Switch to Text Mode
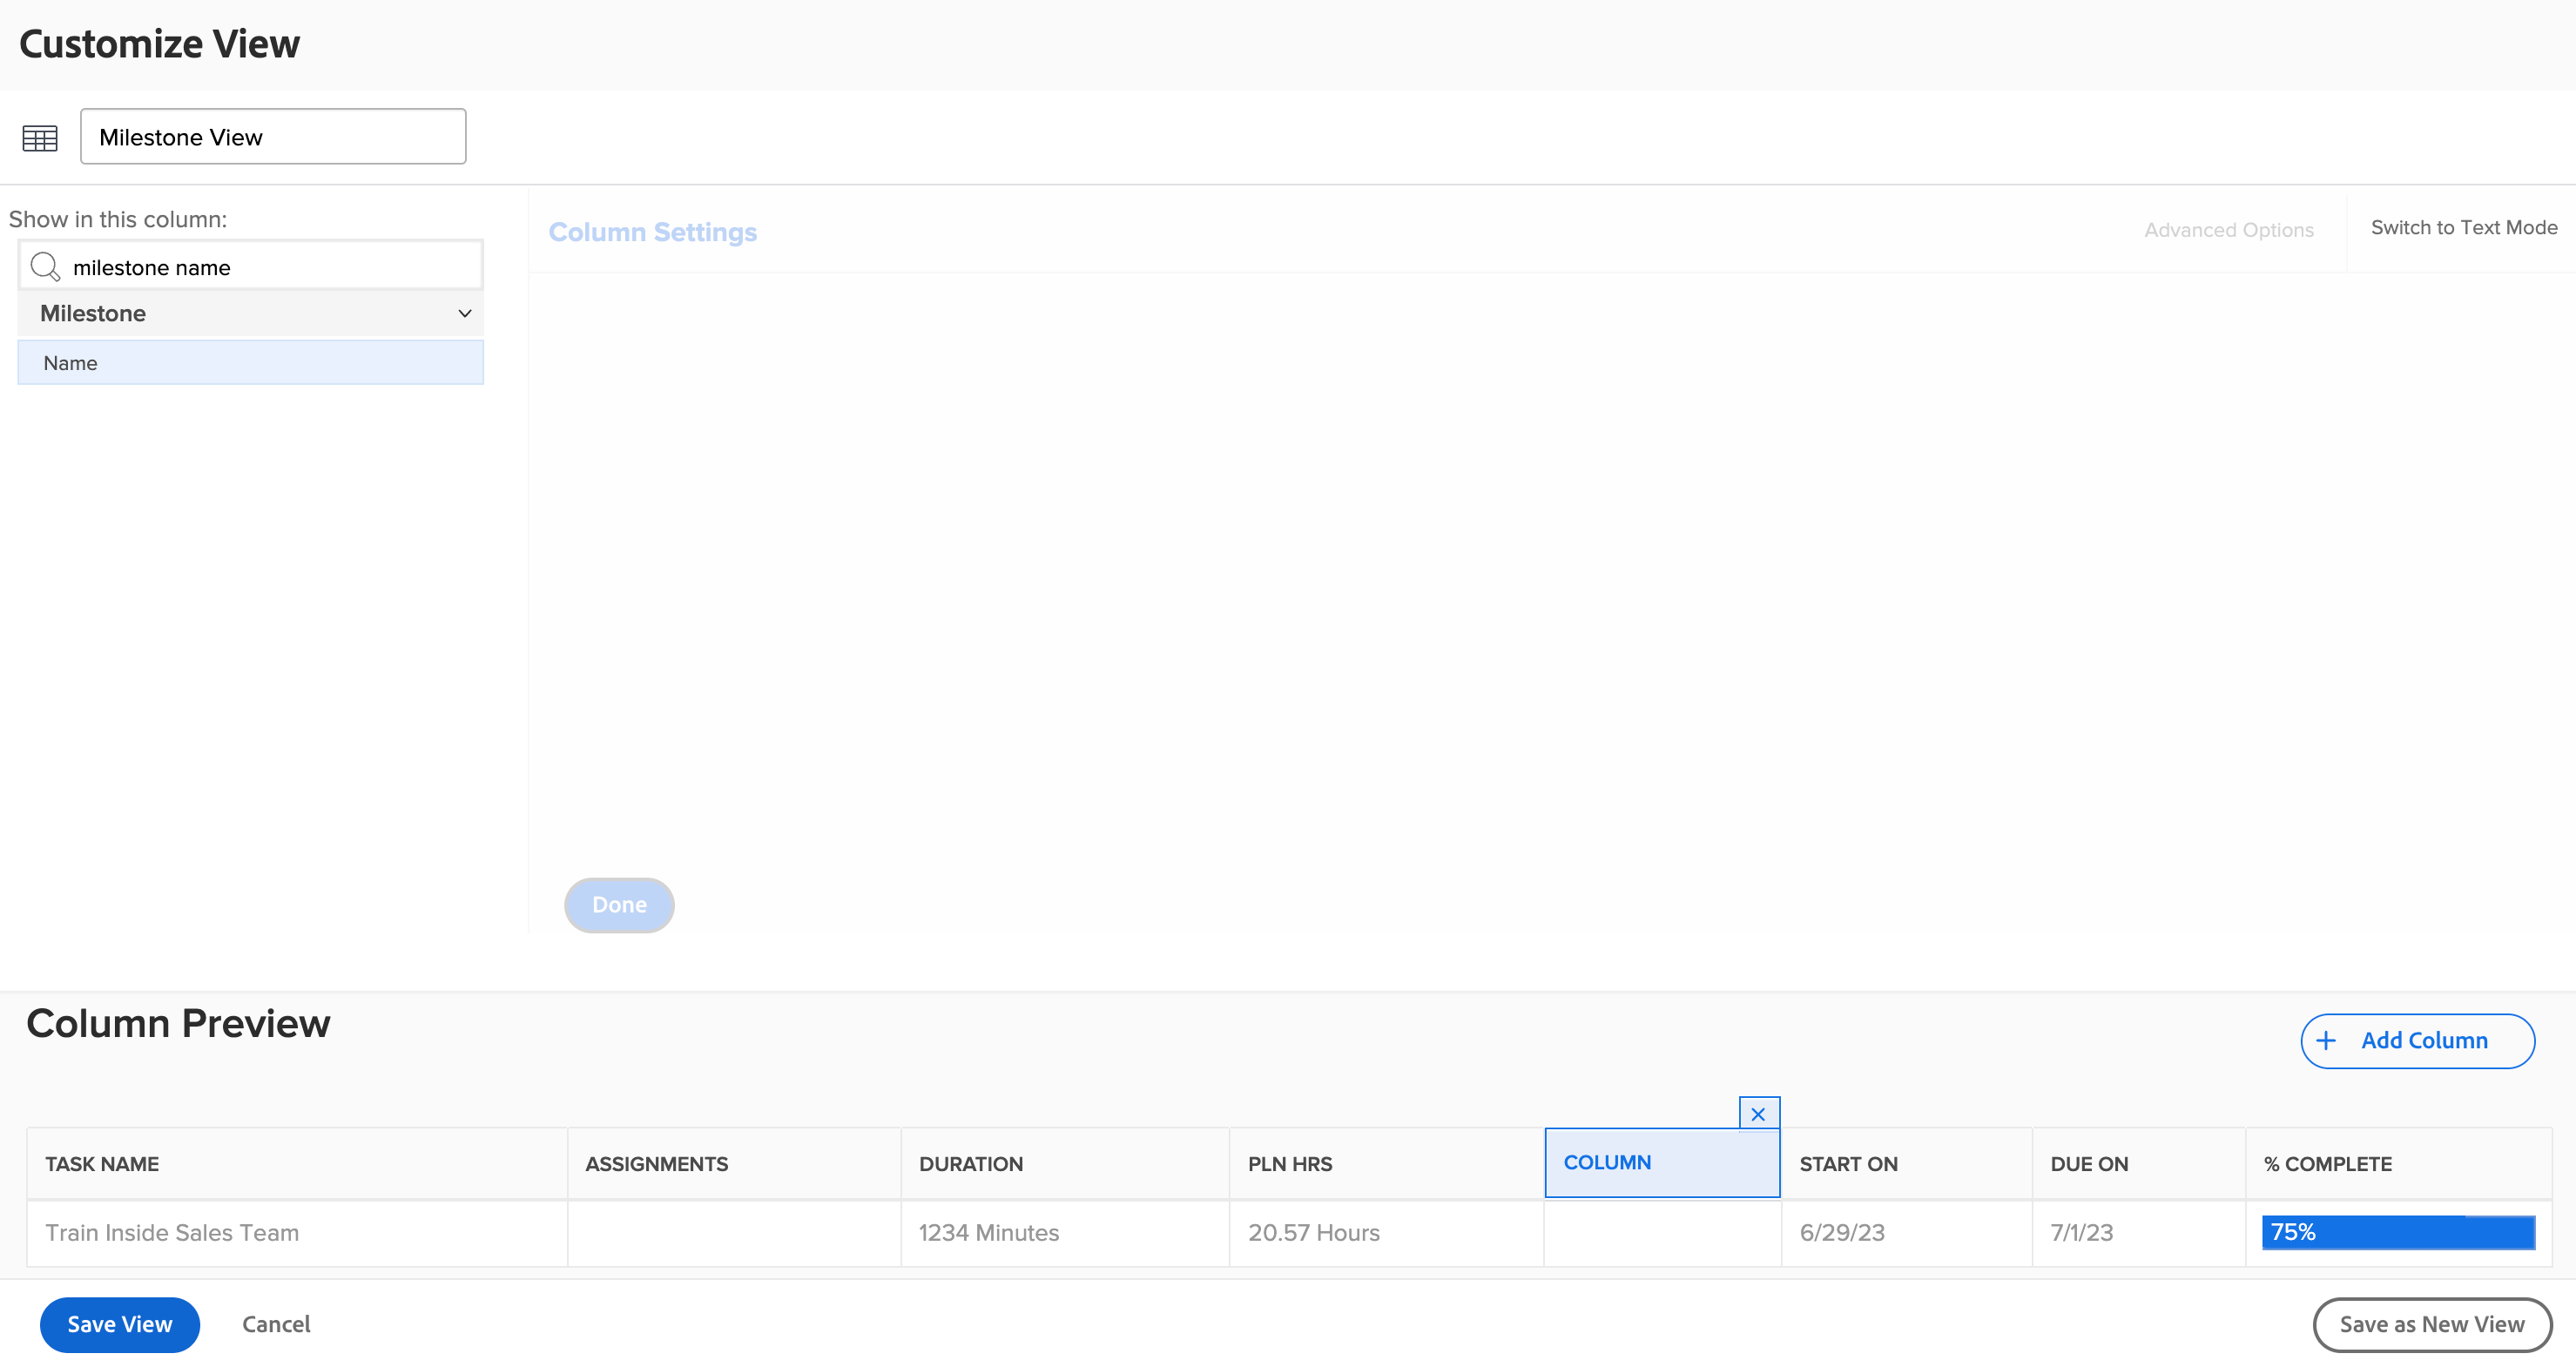This screenshot has width=2576, height=1367. click(x=2463, y=228)
